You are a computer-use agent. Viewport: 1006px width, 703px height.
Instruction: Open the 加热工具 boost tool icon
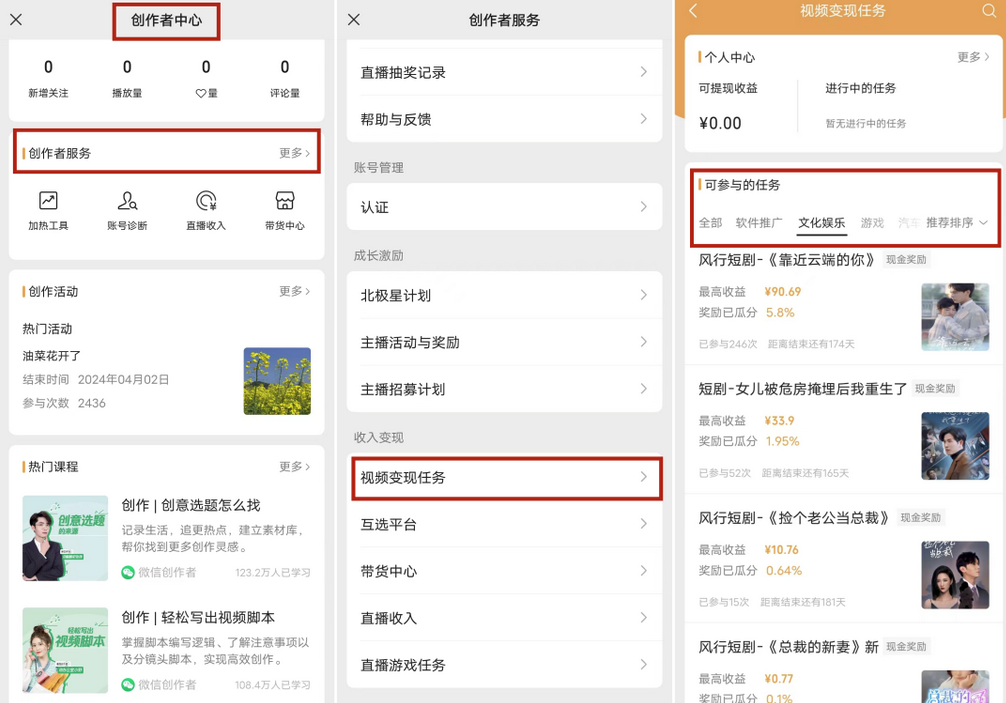[48, 209]
